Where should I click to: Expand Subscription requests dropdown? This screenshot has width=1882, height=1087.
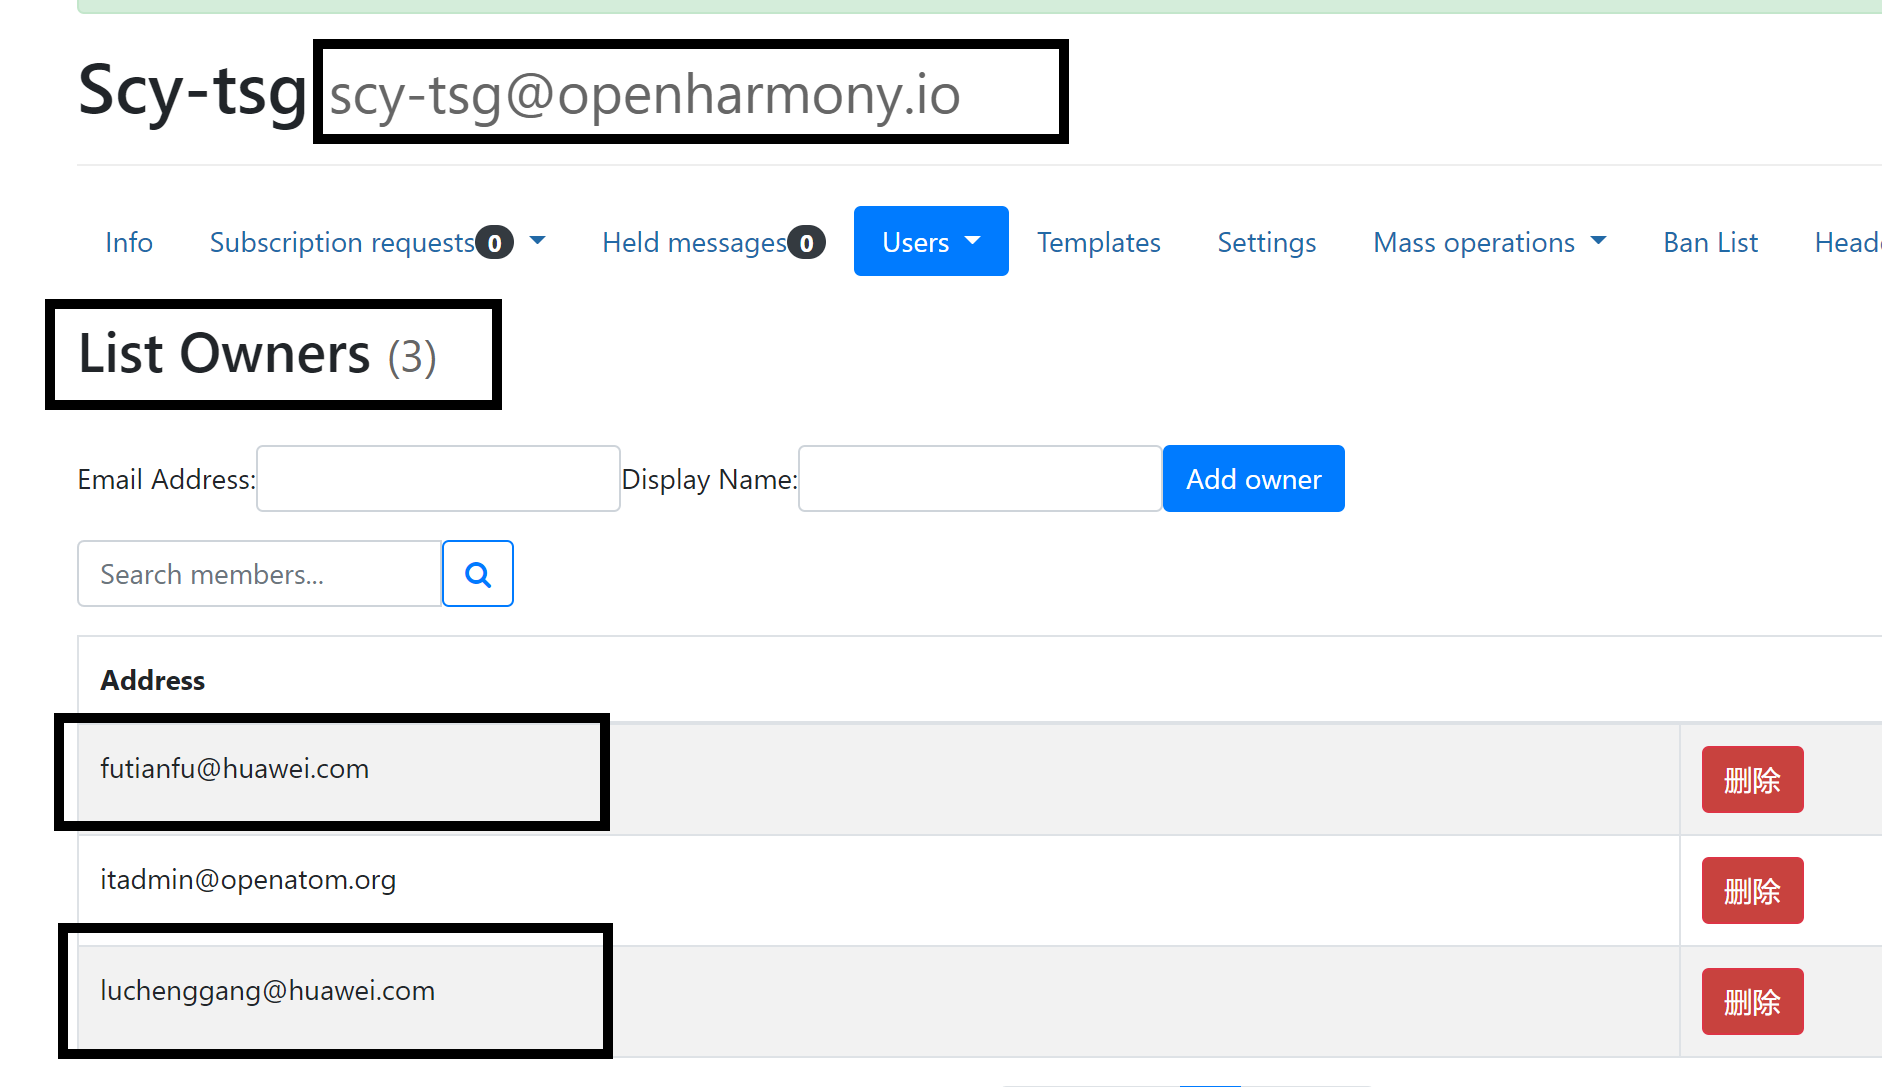(377, 242)
